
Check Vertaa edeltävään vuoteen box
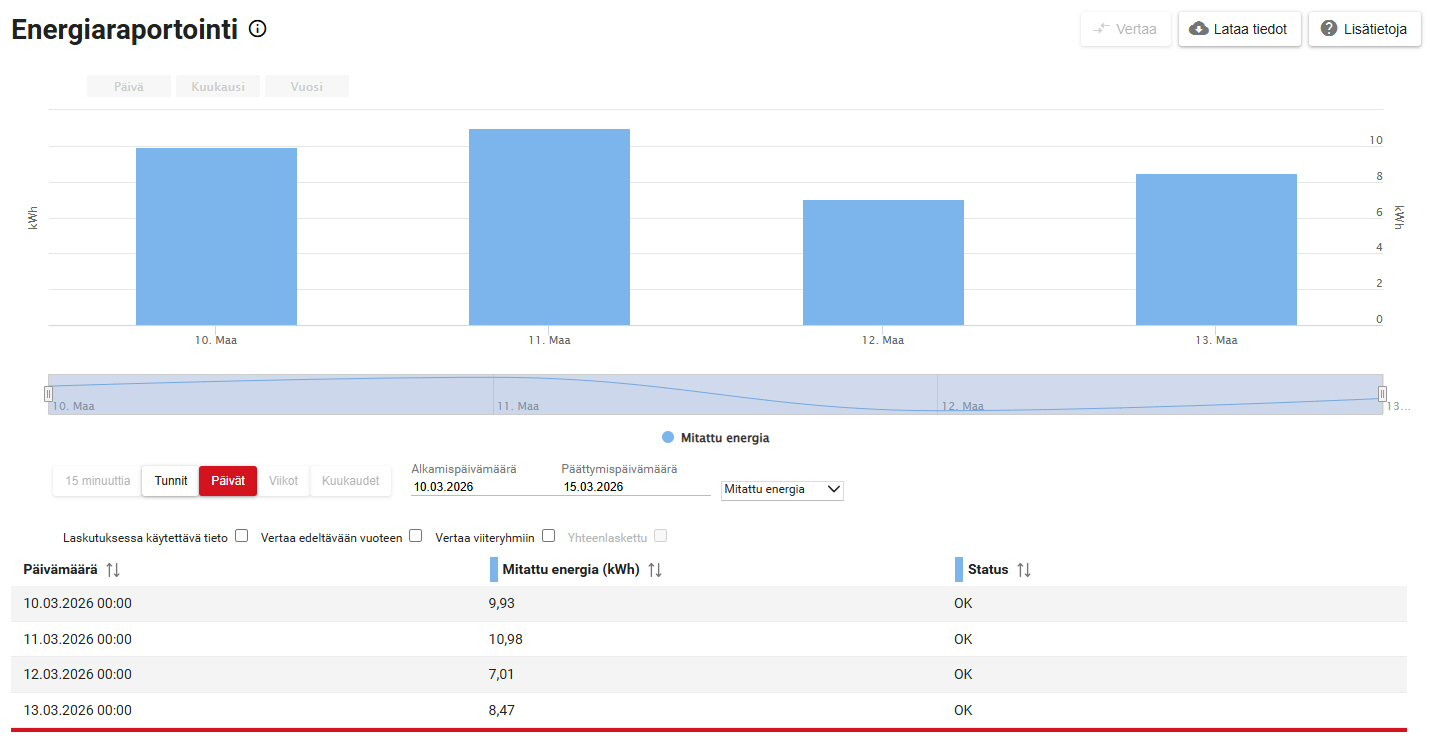coord(416,536)
